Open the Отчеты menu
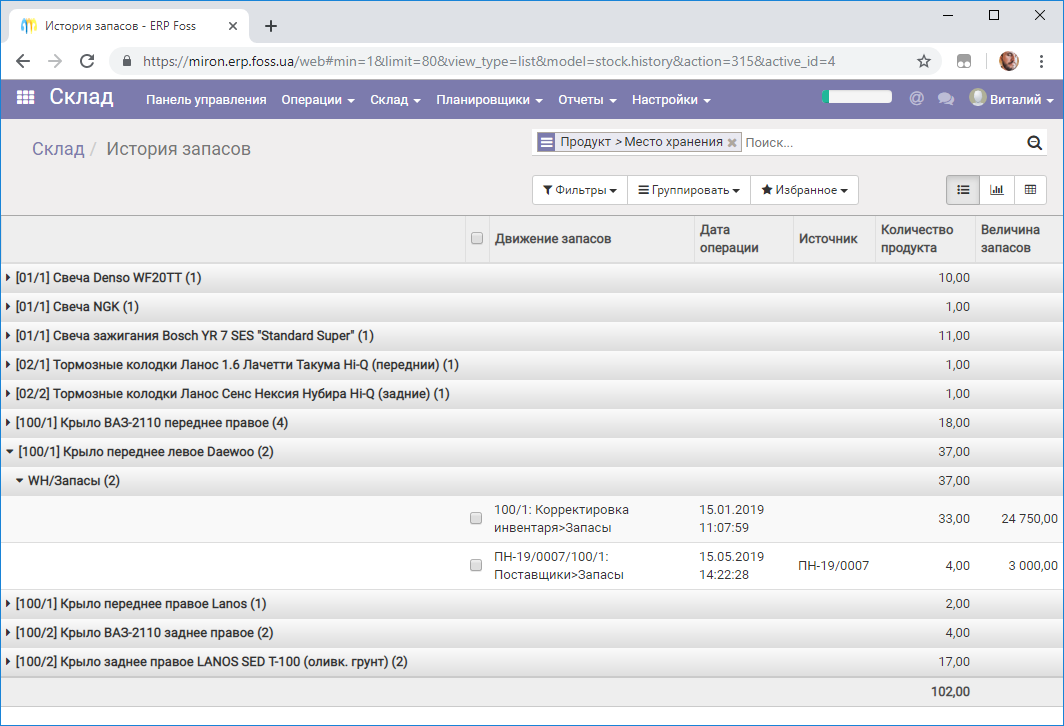 pyautogui.click(x=587, y=100)
